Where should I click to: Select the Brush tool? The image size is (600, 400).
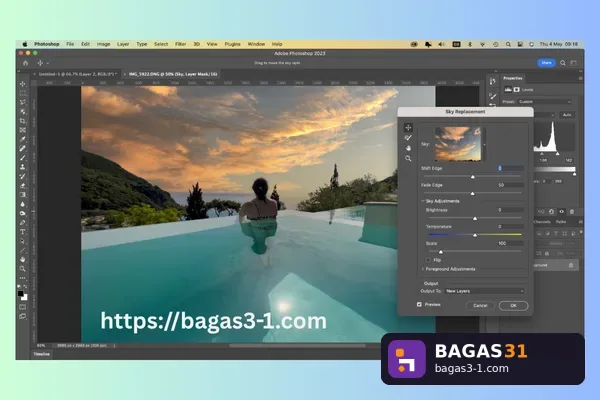click(23, 158)
